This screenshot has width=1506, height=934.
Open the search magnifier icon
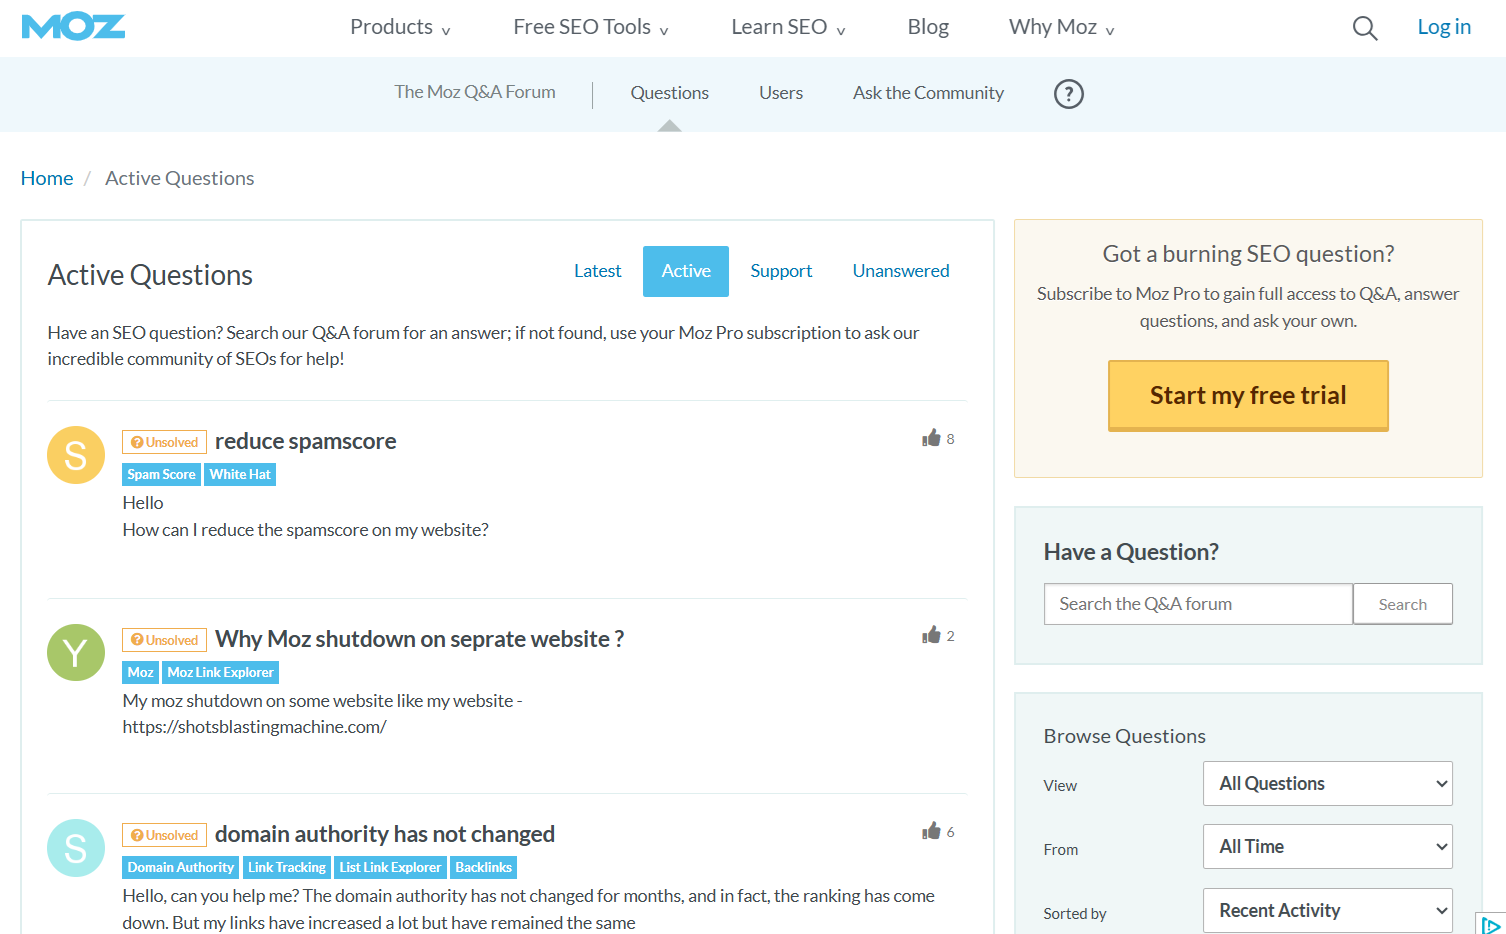pos(1364,28)
